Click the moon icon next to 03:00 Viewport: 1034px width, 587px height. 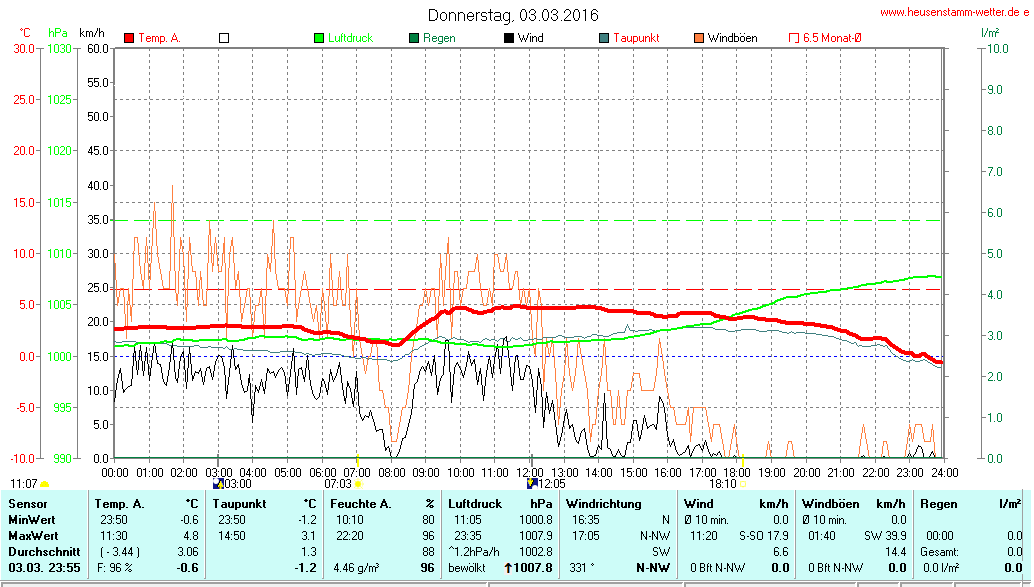218,484
